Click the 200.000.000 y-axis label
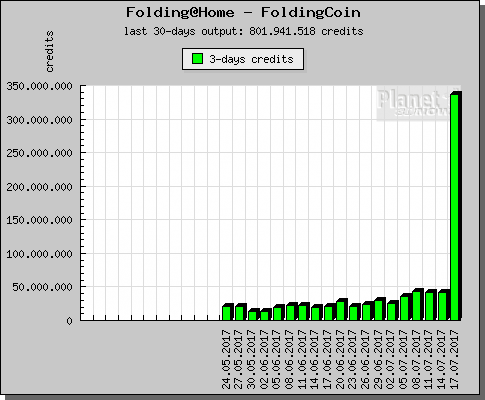Viewport: 485px width, 400px height. pos(39,187)
